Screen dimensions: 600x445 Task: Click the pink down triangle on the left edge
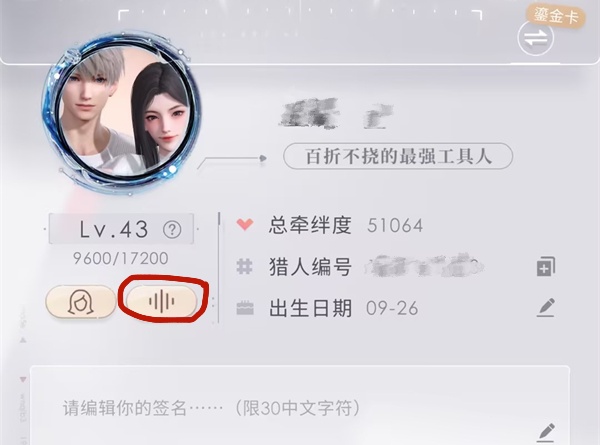click(x=23, y=379)
